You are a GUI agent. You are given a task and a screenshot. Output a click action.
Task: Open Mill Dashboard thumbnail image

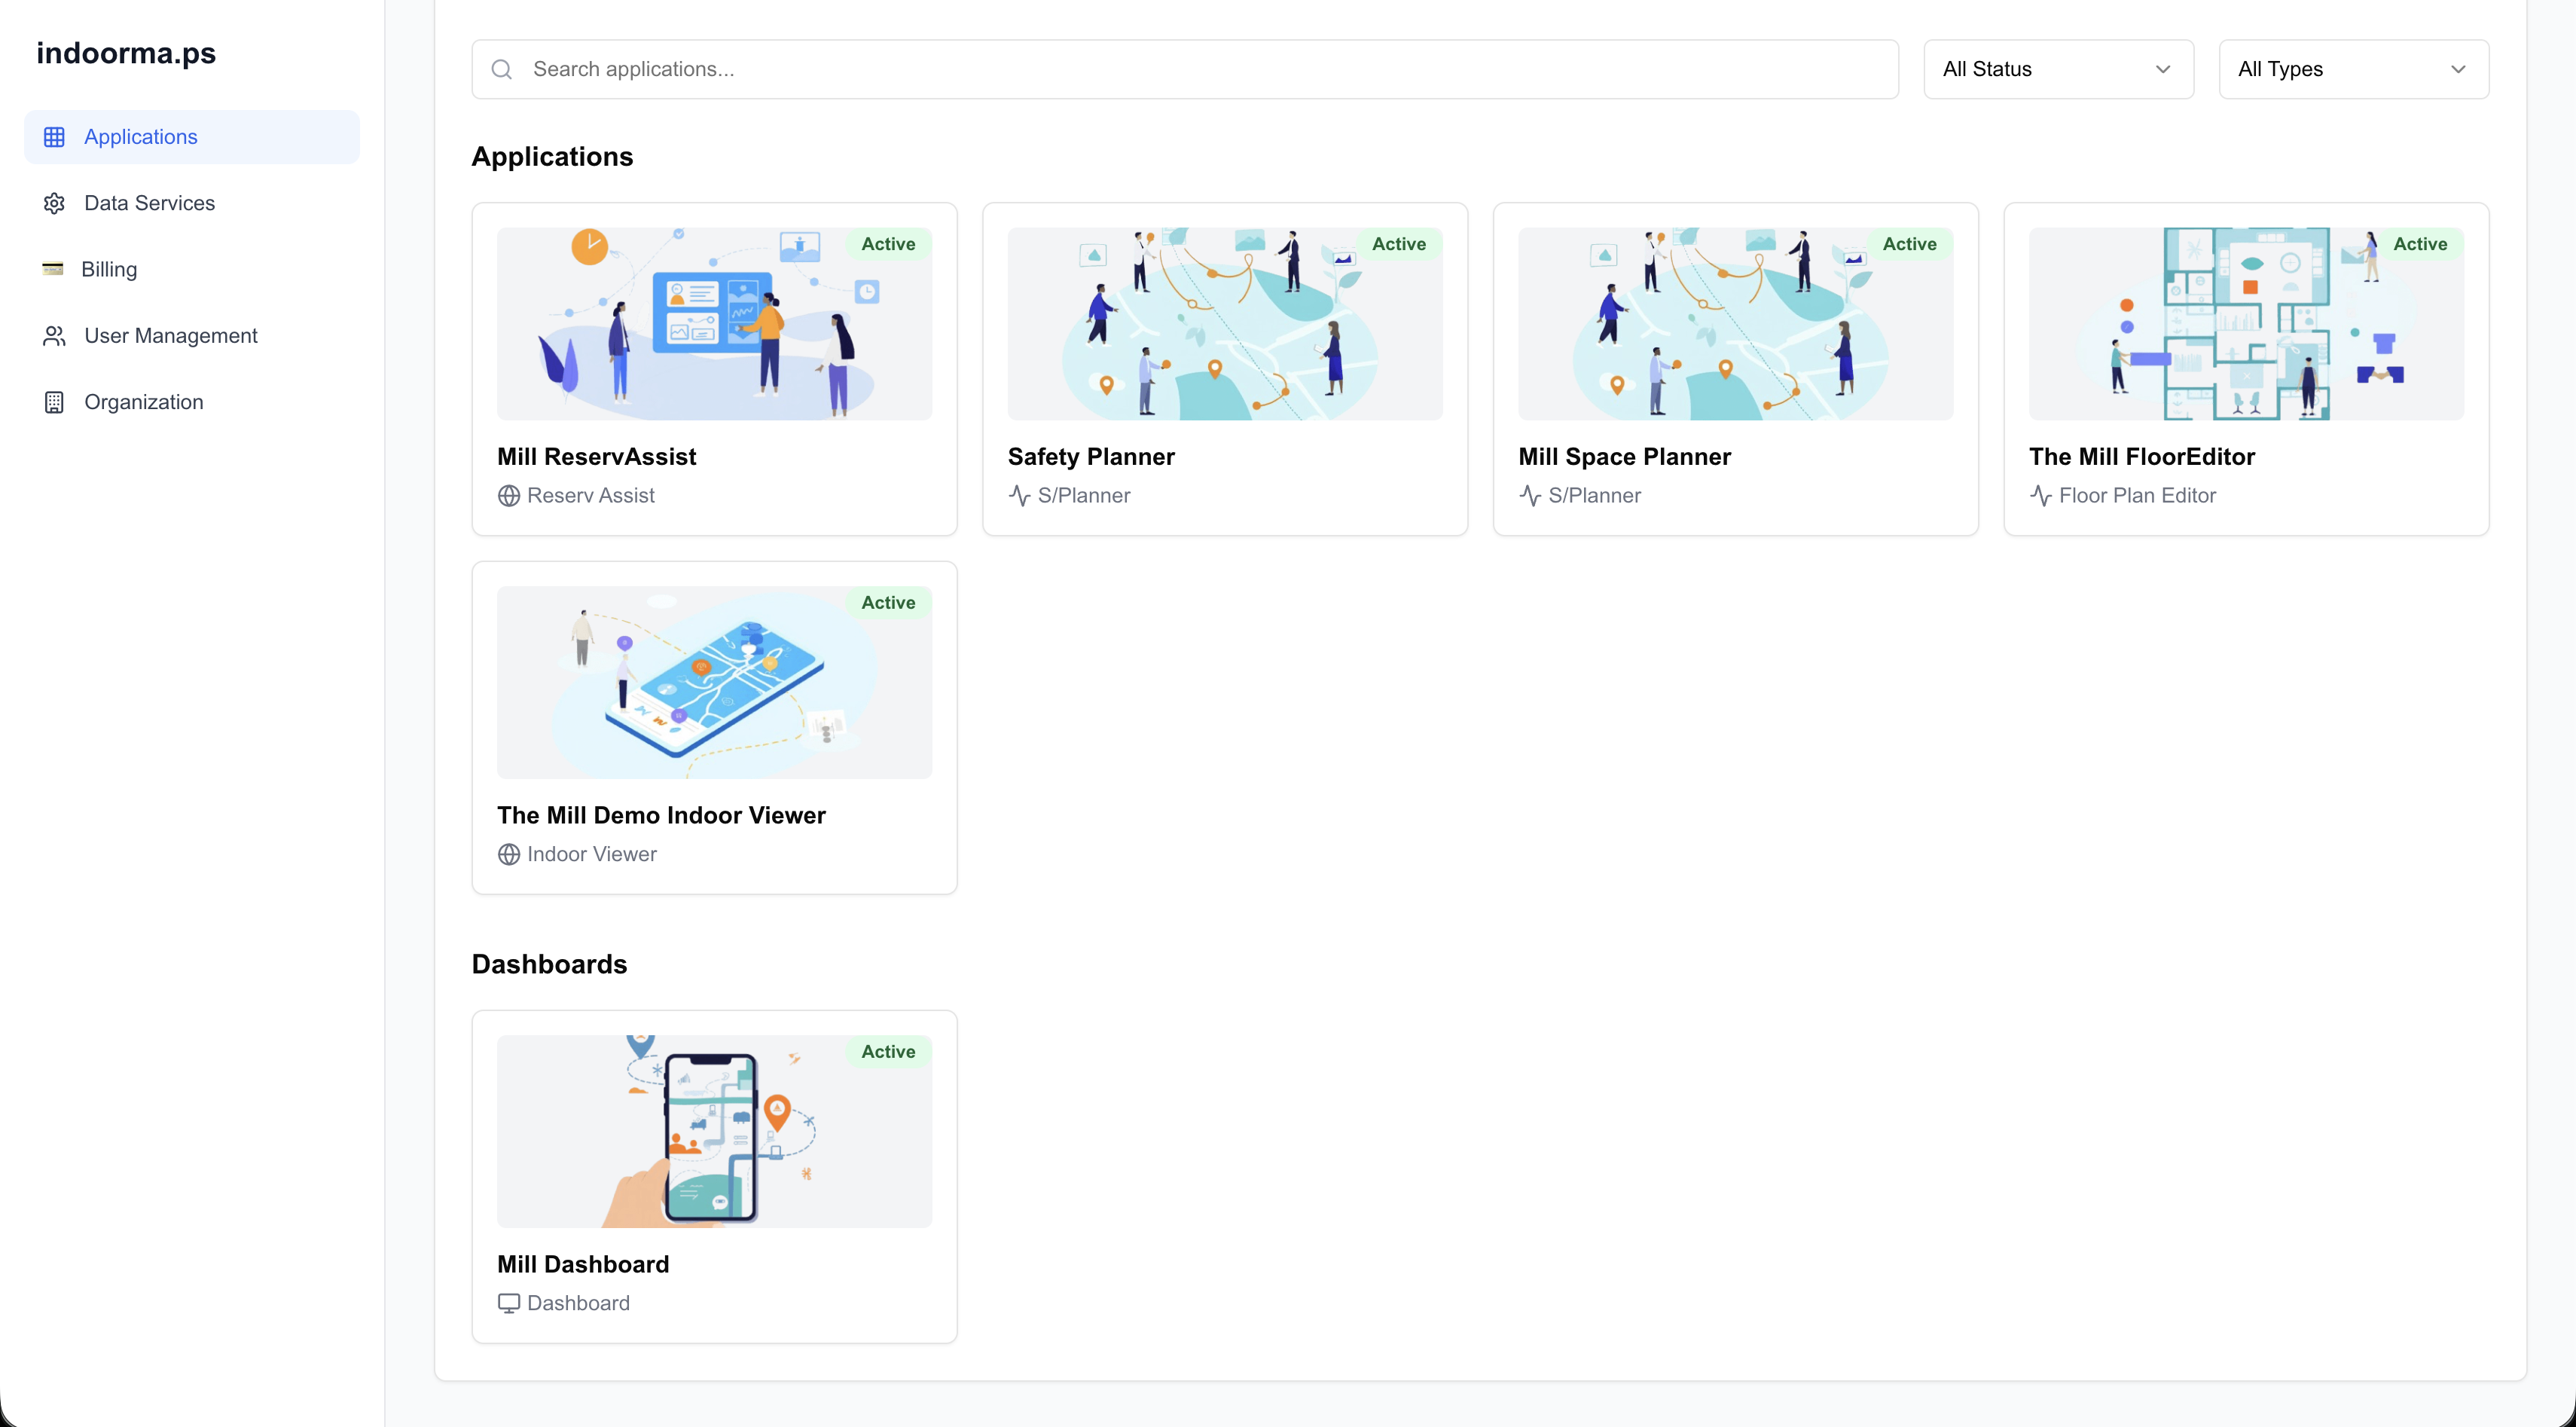(714, 1132)
